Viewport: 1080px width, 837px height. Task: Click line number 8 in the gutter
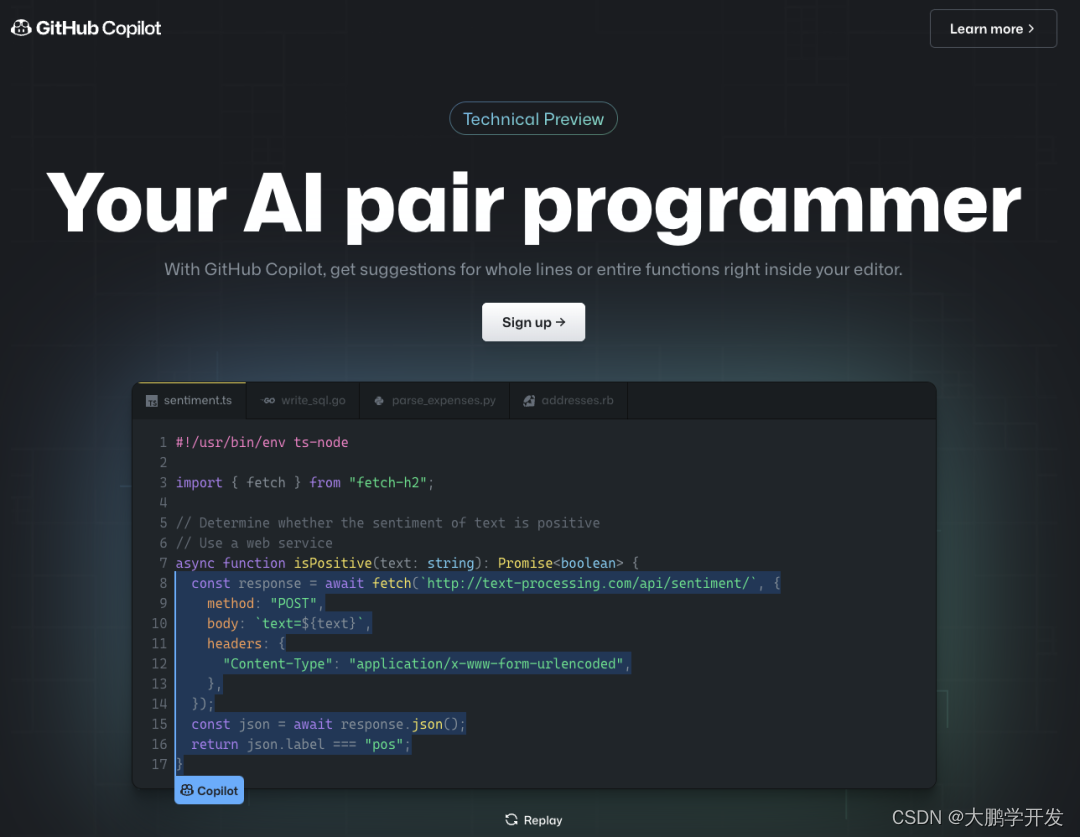pyautogui.click(x=163, y=583)
